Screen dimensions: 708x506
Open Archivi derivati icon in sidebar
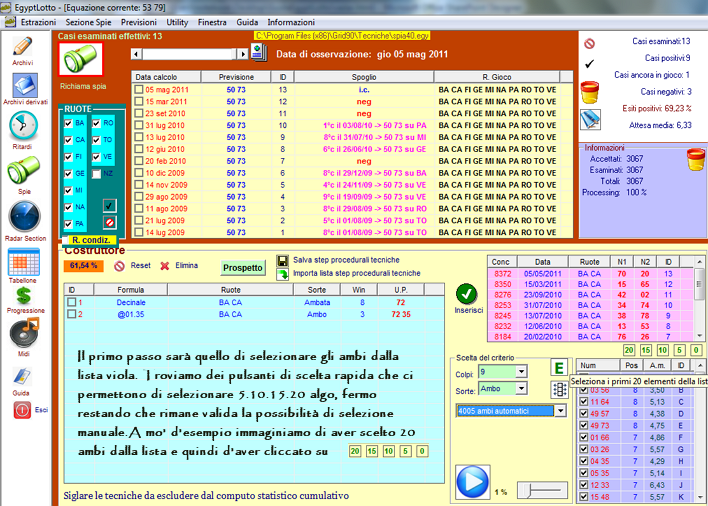tap(25, 85)
